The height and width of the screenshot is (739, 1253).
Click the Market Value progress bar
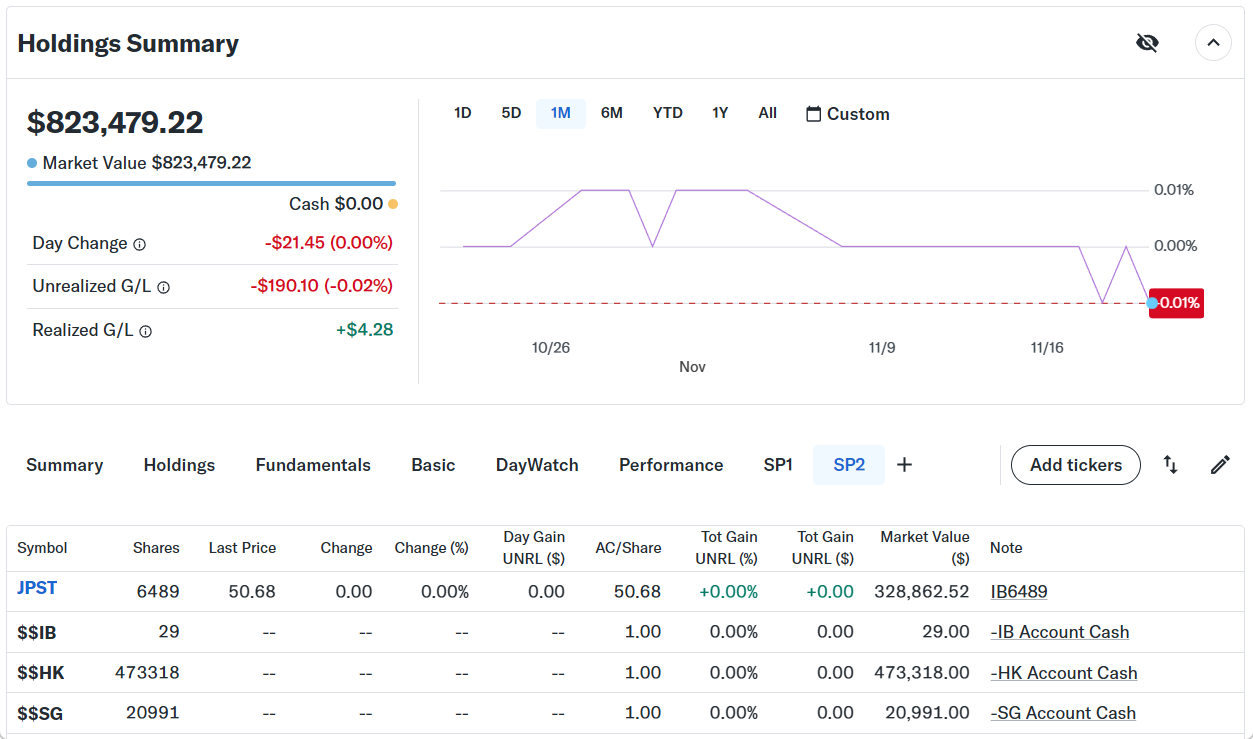pyautogui.click(x=211, y=183)
